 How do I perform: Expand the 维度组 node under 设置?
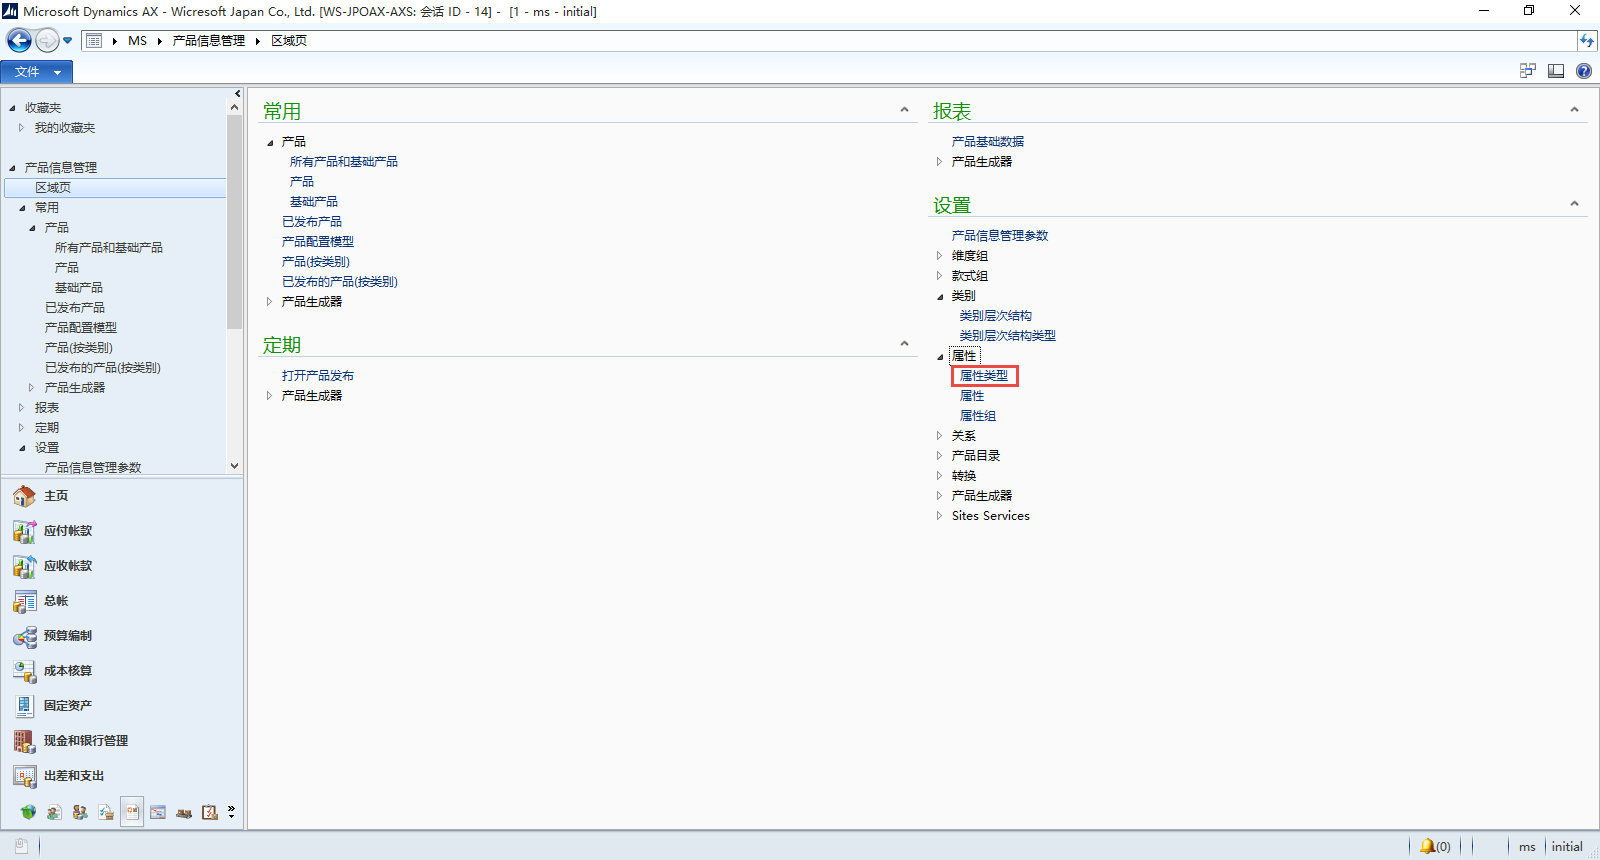[939, 256]
